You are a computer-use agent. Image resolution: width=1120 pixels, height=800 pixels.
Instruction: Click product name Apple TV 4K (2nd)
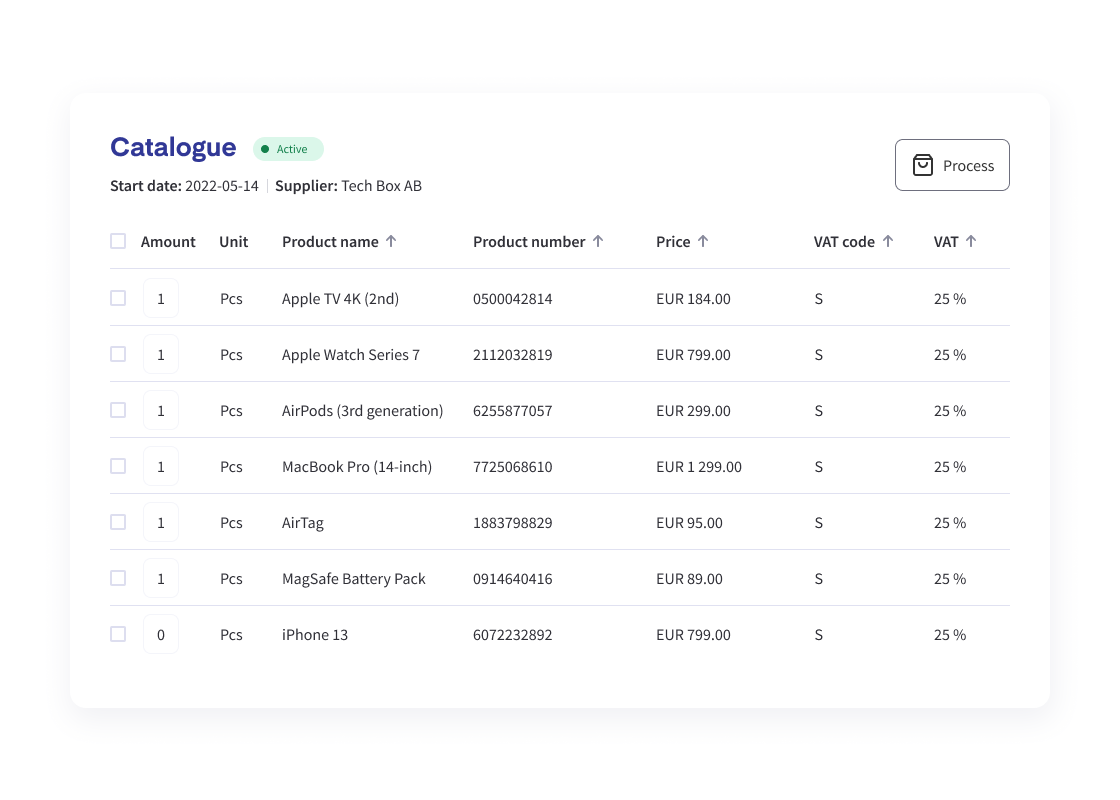tap(341, 299)
